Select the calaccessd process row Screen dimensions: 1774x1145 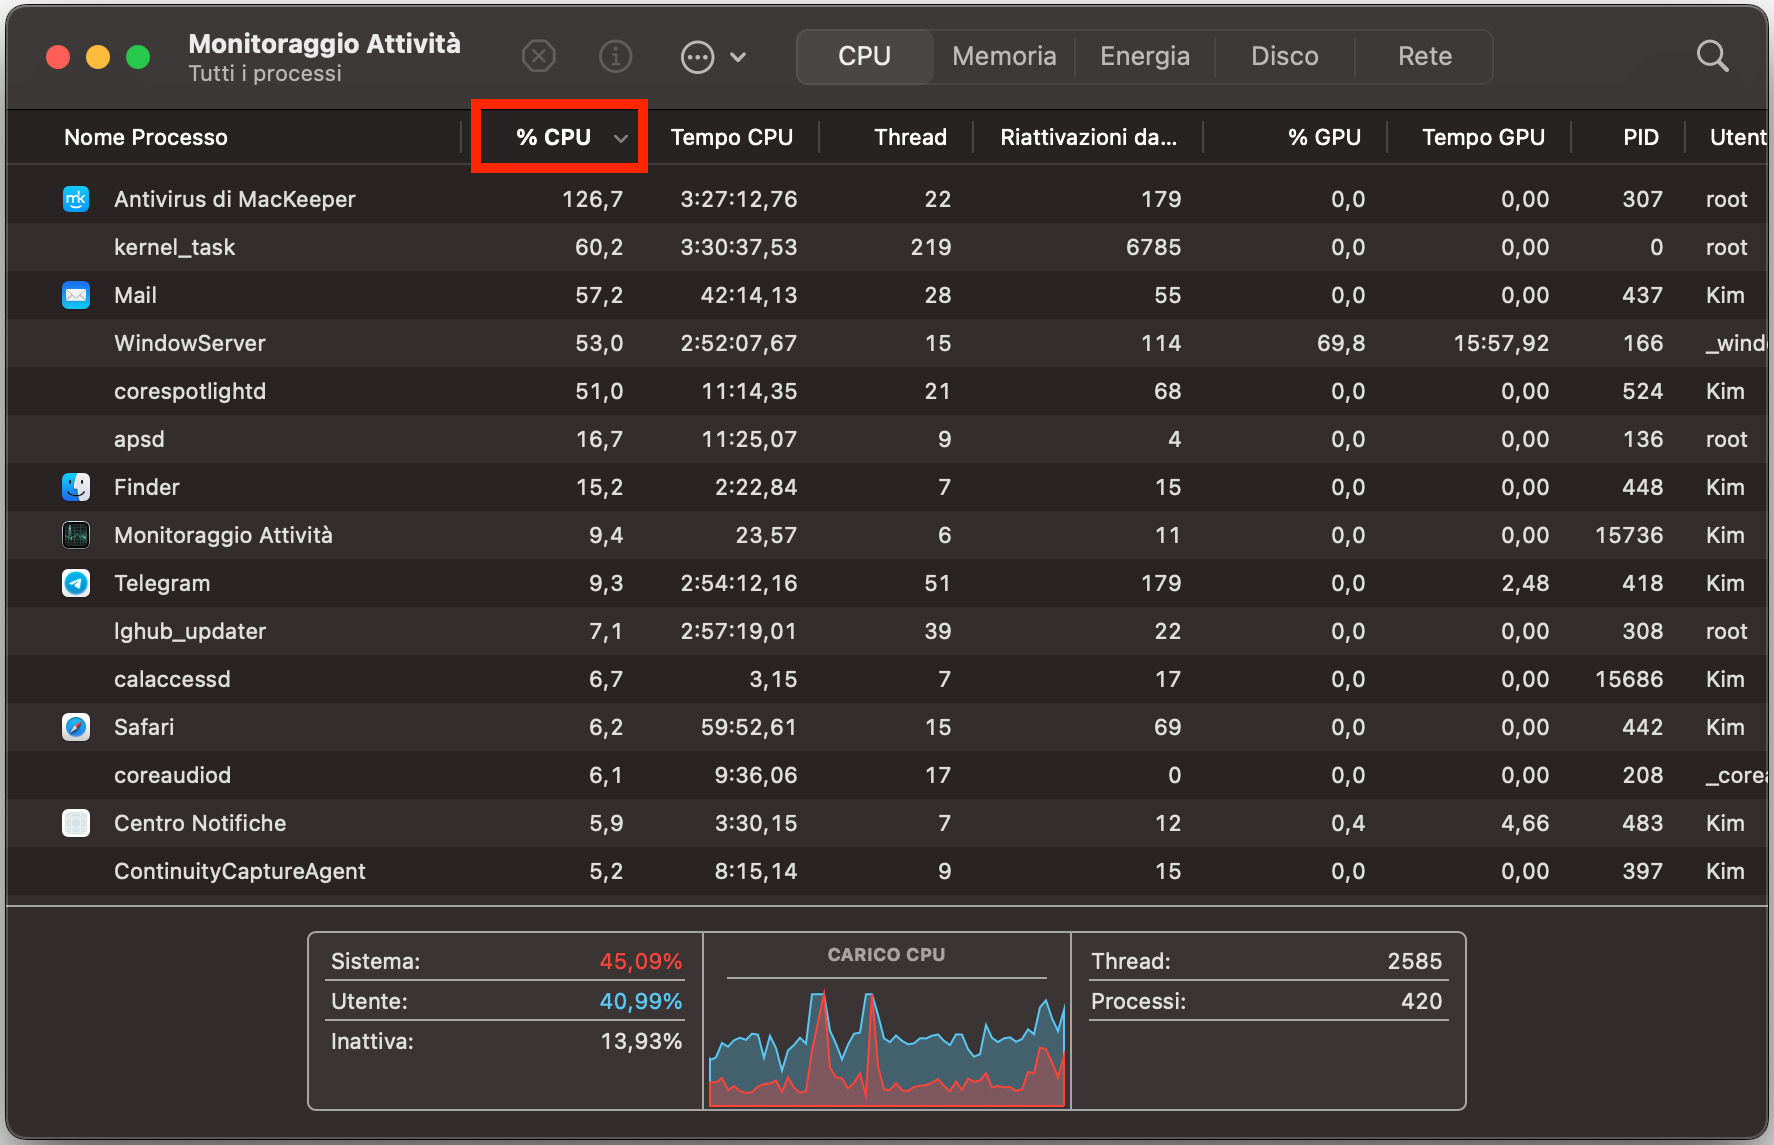point(887,679)
